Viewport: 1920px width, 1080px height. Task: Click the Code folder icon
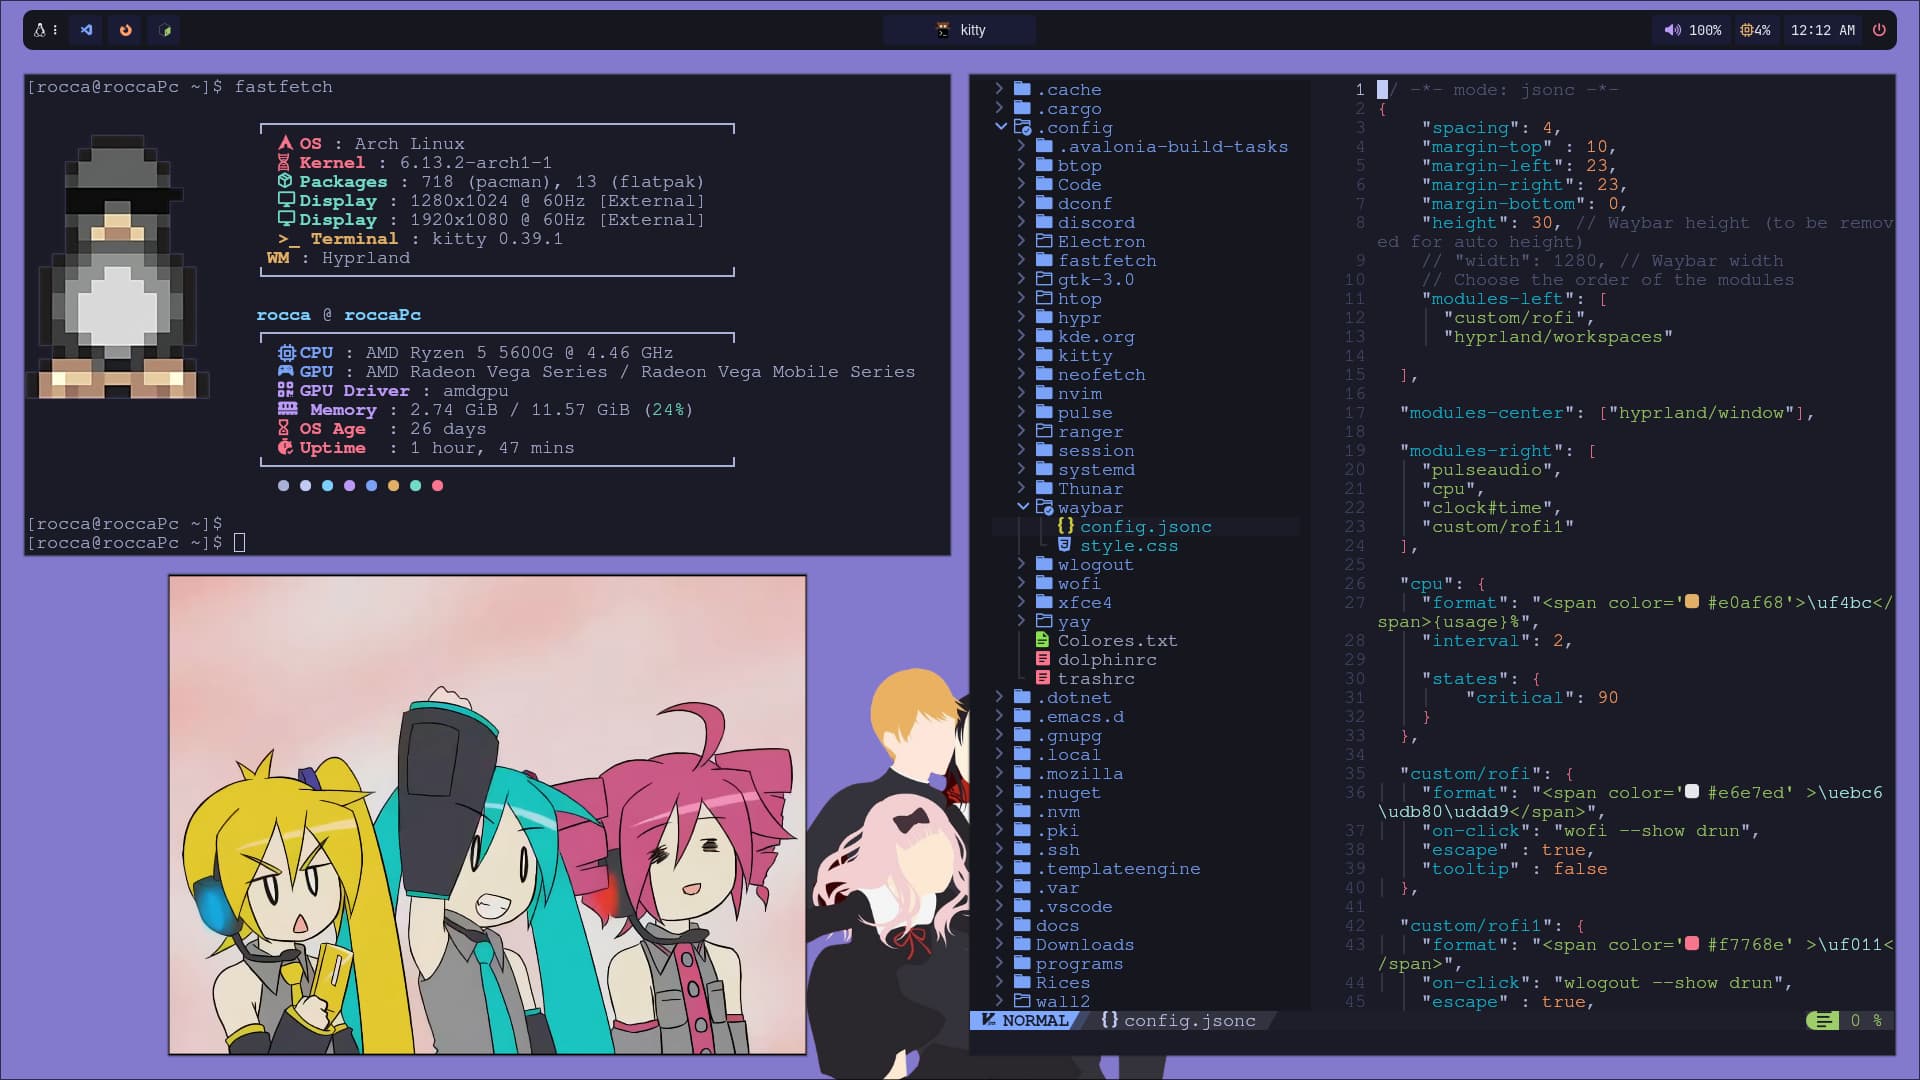[x=1044, y=184]
